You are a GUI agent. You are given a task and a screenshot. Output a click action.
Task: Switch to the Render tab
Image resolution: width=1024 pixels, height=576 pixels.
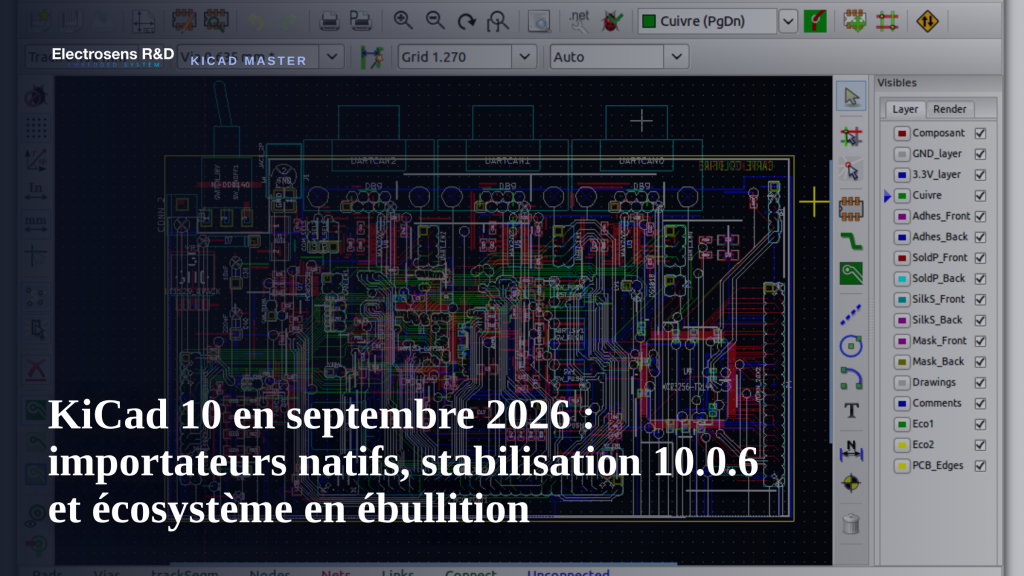pos(949,109)
